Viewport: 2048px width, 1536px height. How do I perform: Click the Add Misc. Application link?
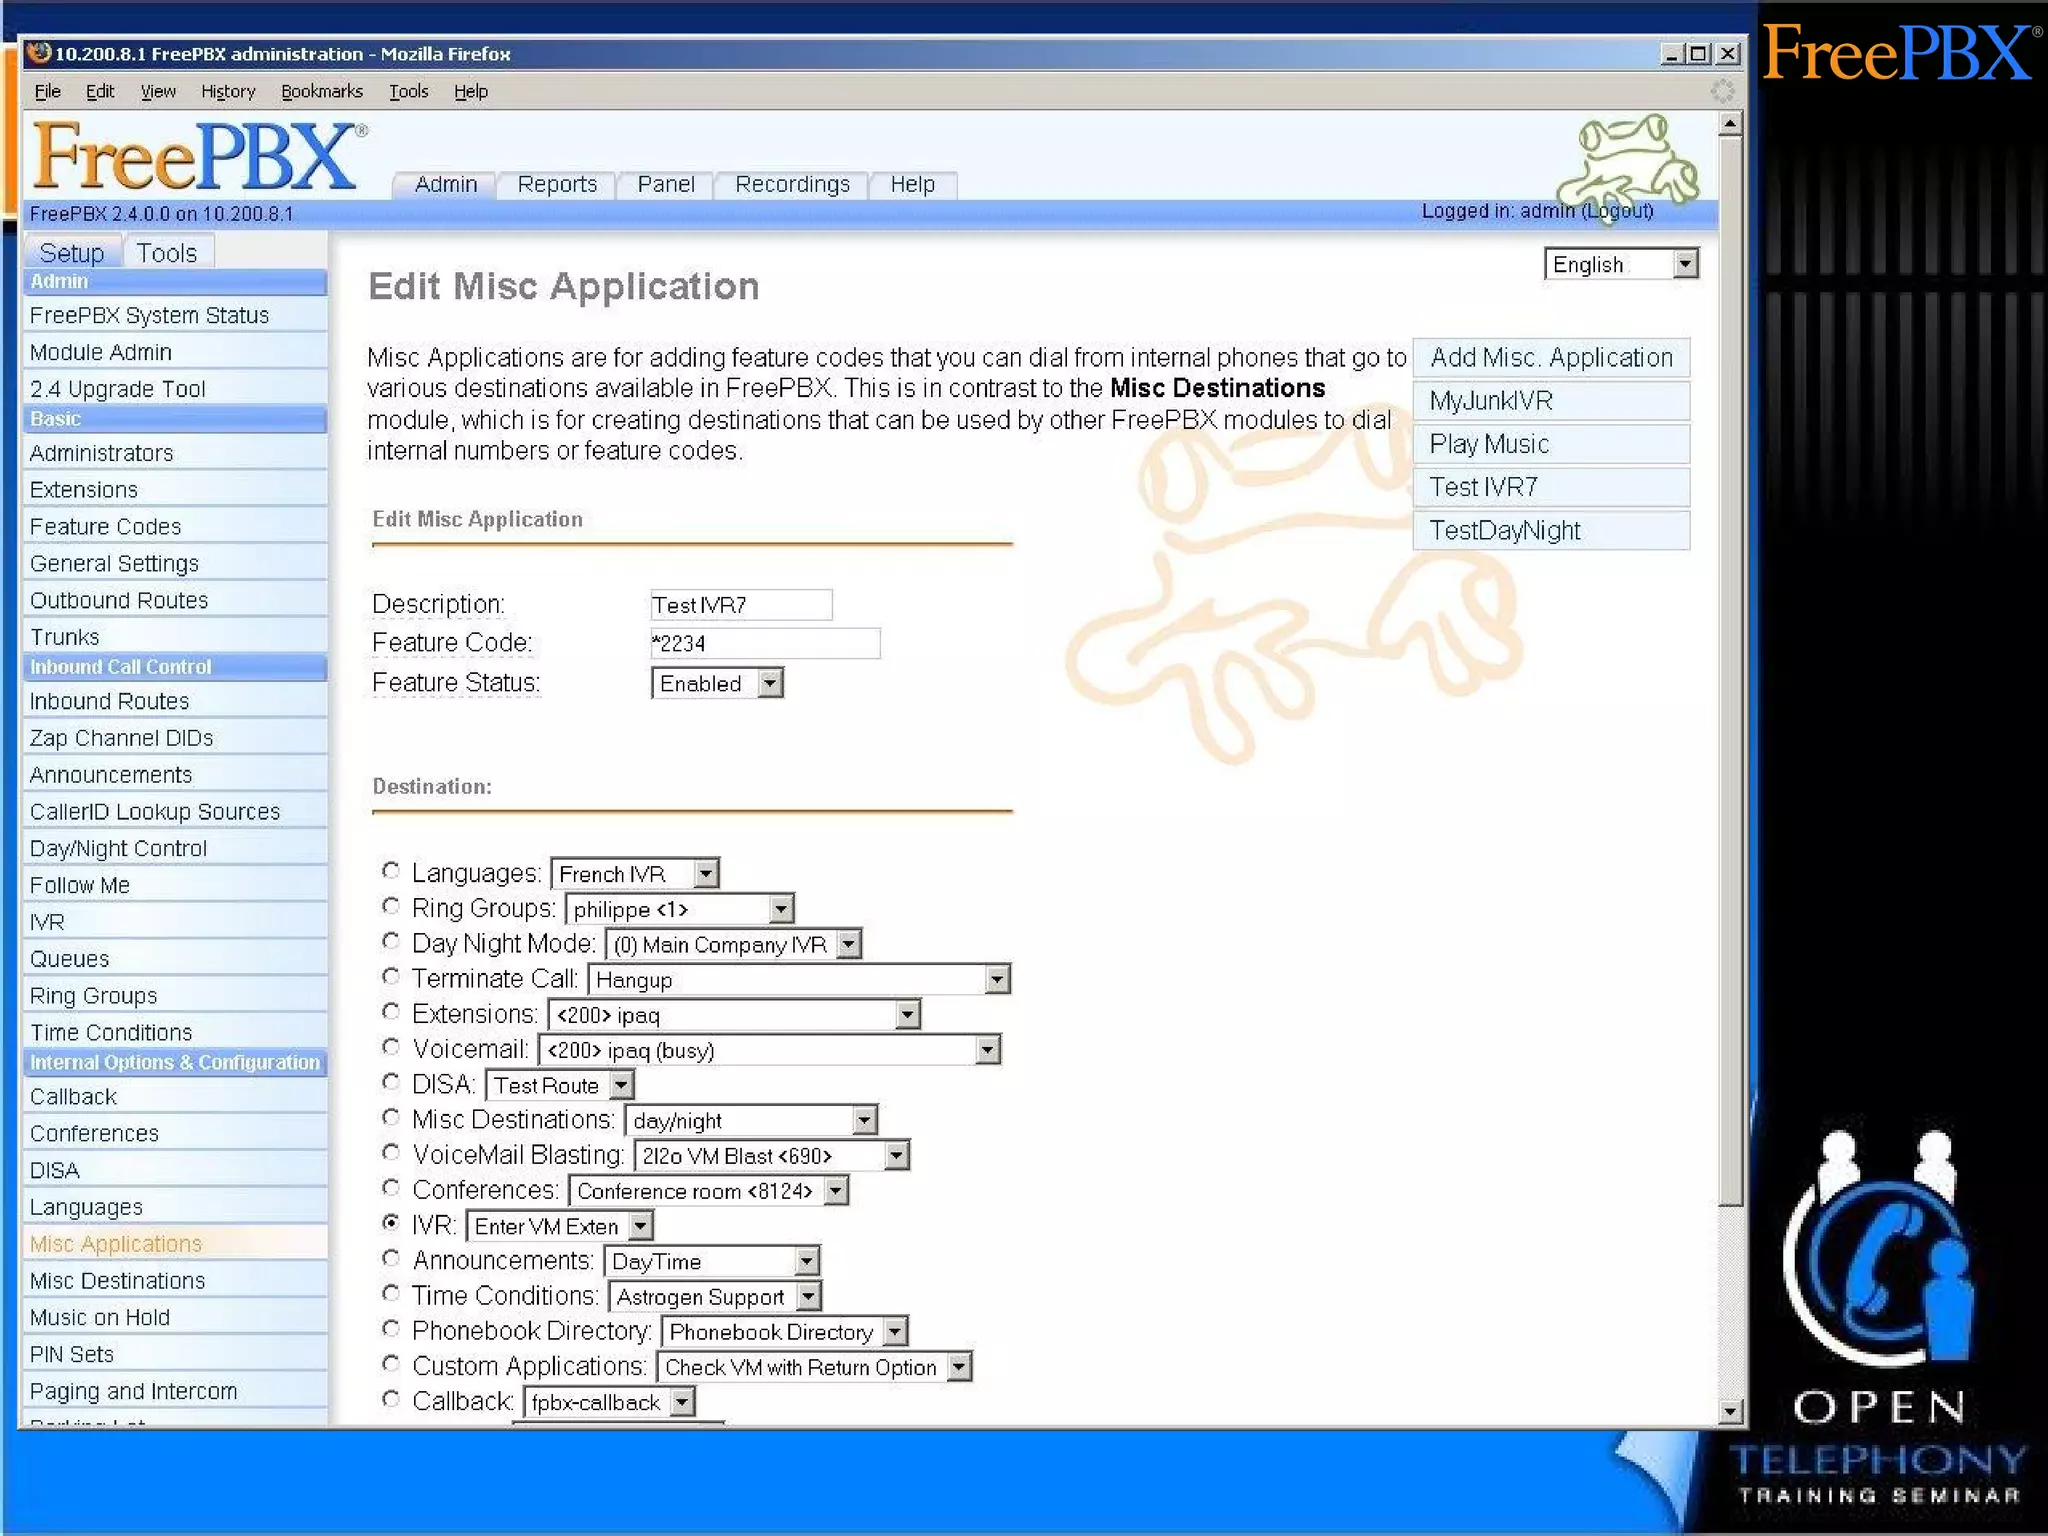click(x=1550, y=357)
